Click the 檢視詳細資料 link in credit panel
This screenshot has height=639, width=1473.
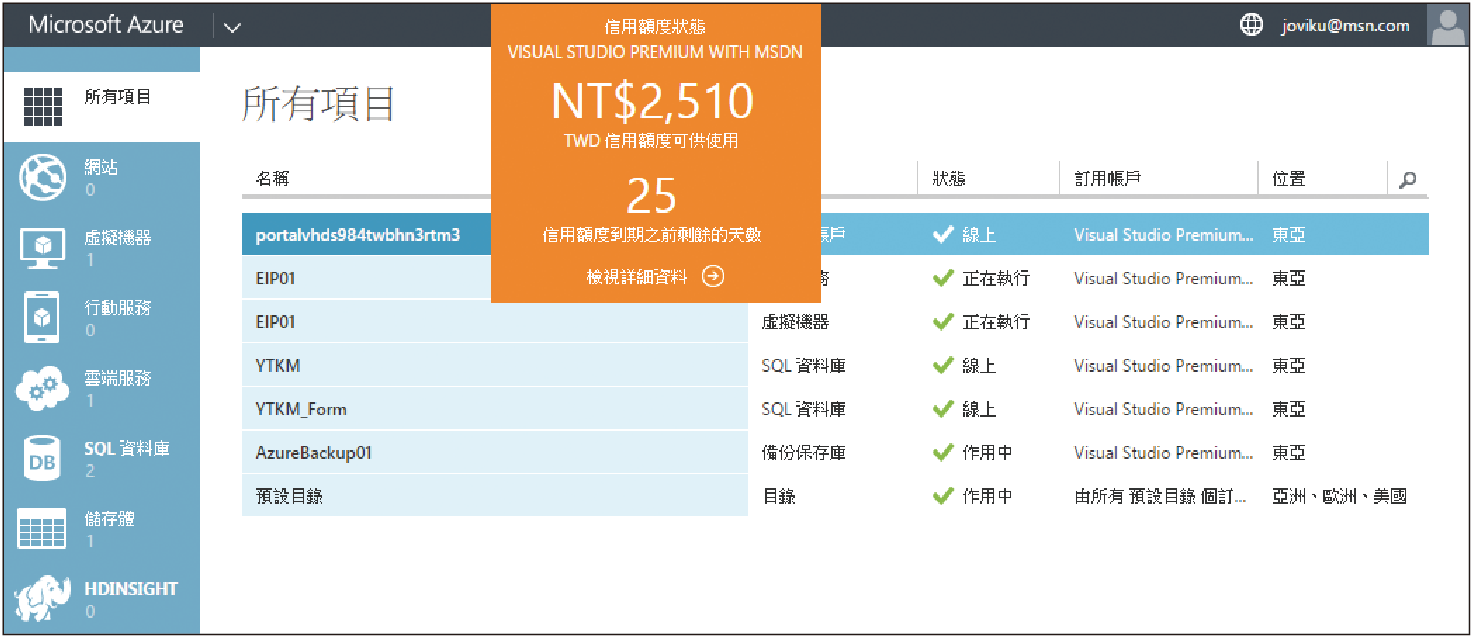637,277
